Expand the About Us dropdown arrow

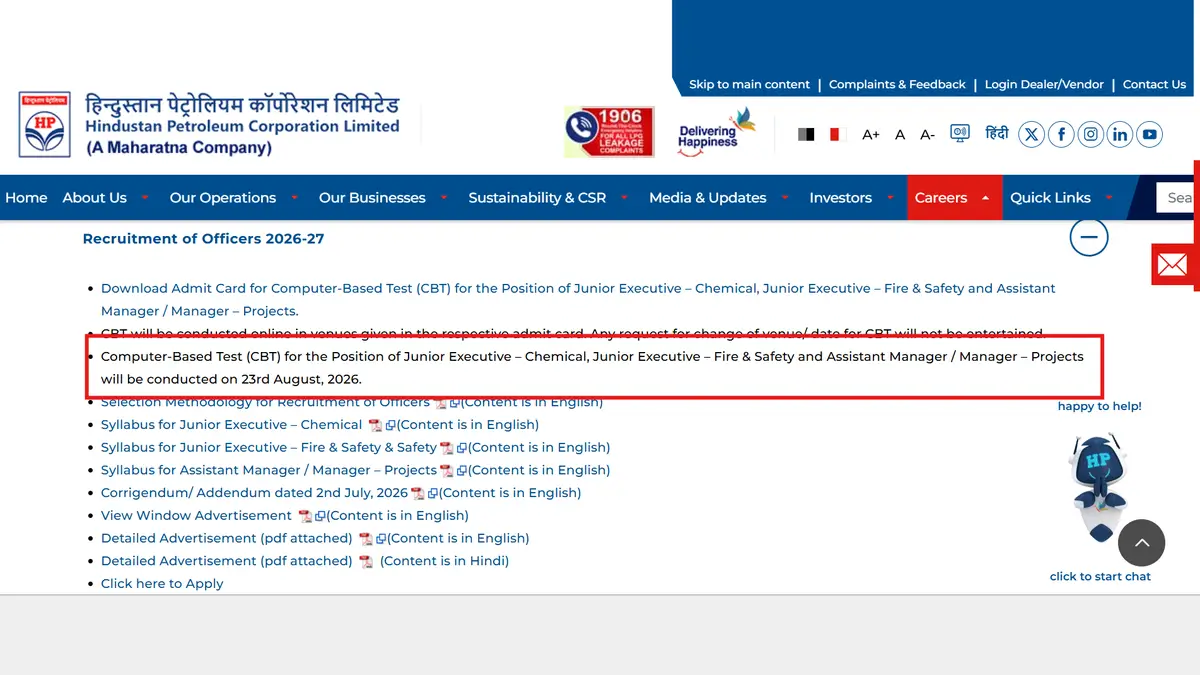144,198
